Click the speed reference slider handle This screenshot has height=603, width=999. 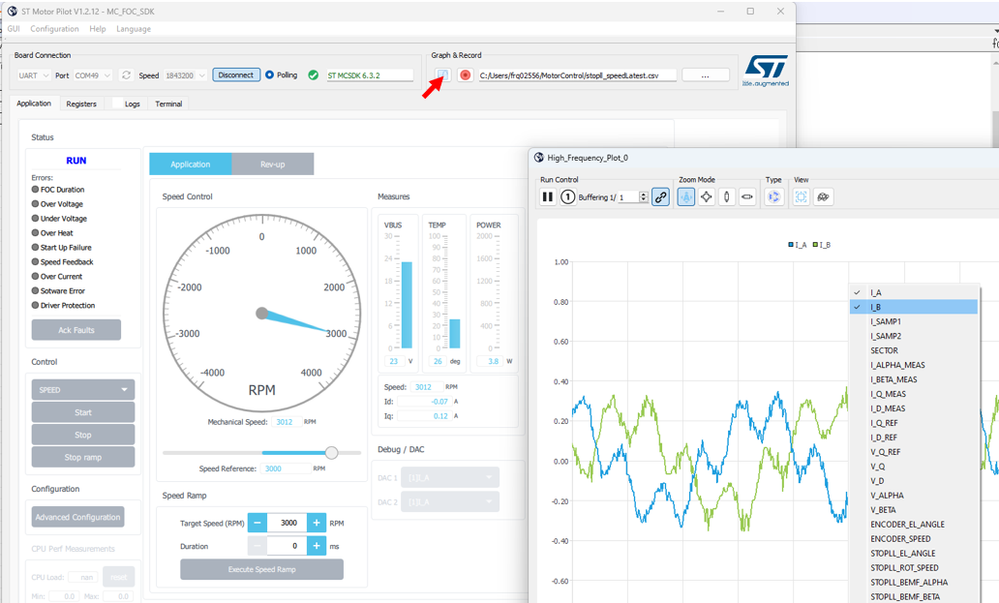[331, 453]
